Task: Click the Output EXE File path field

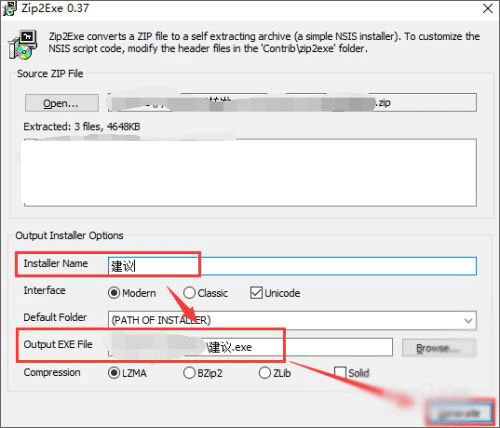Action: coord(250,347)
